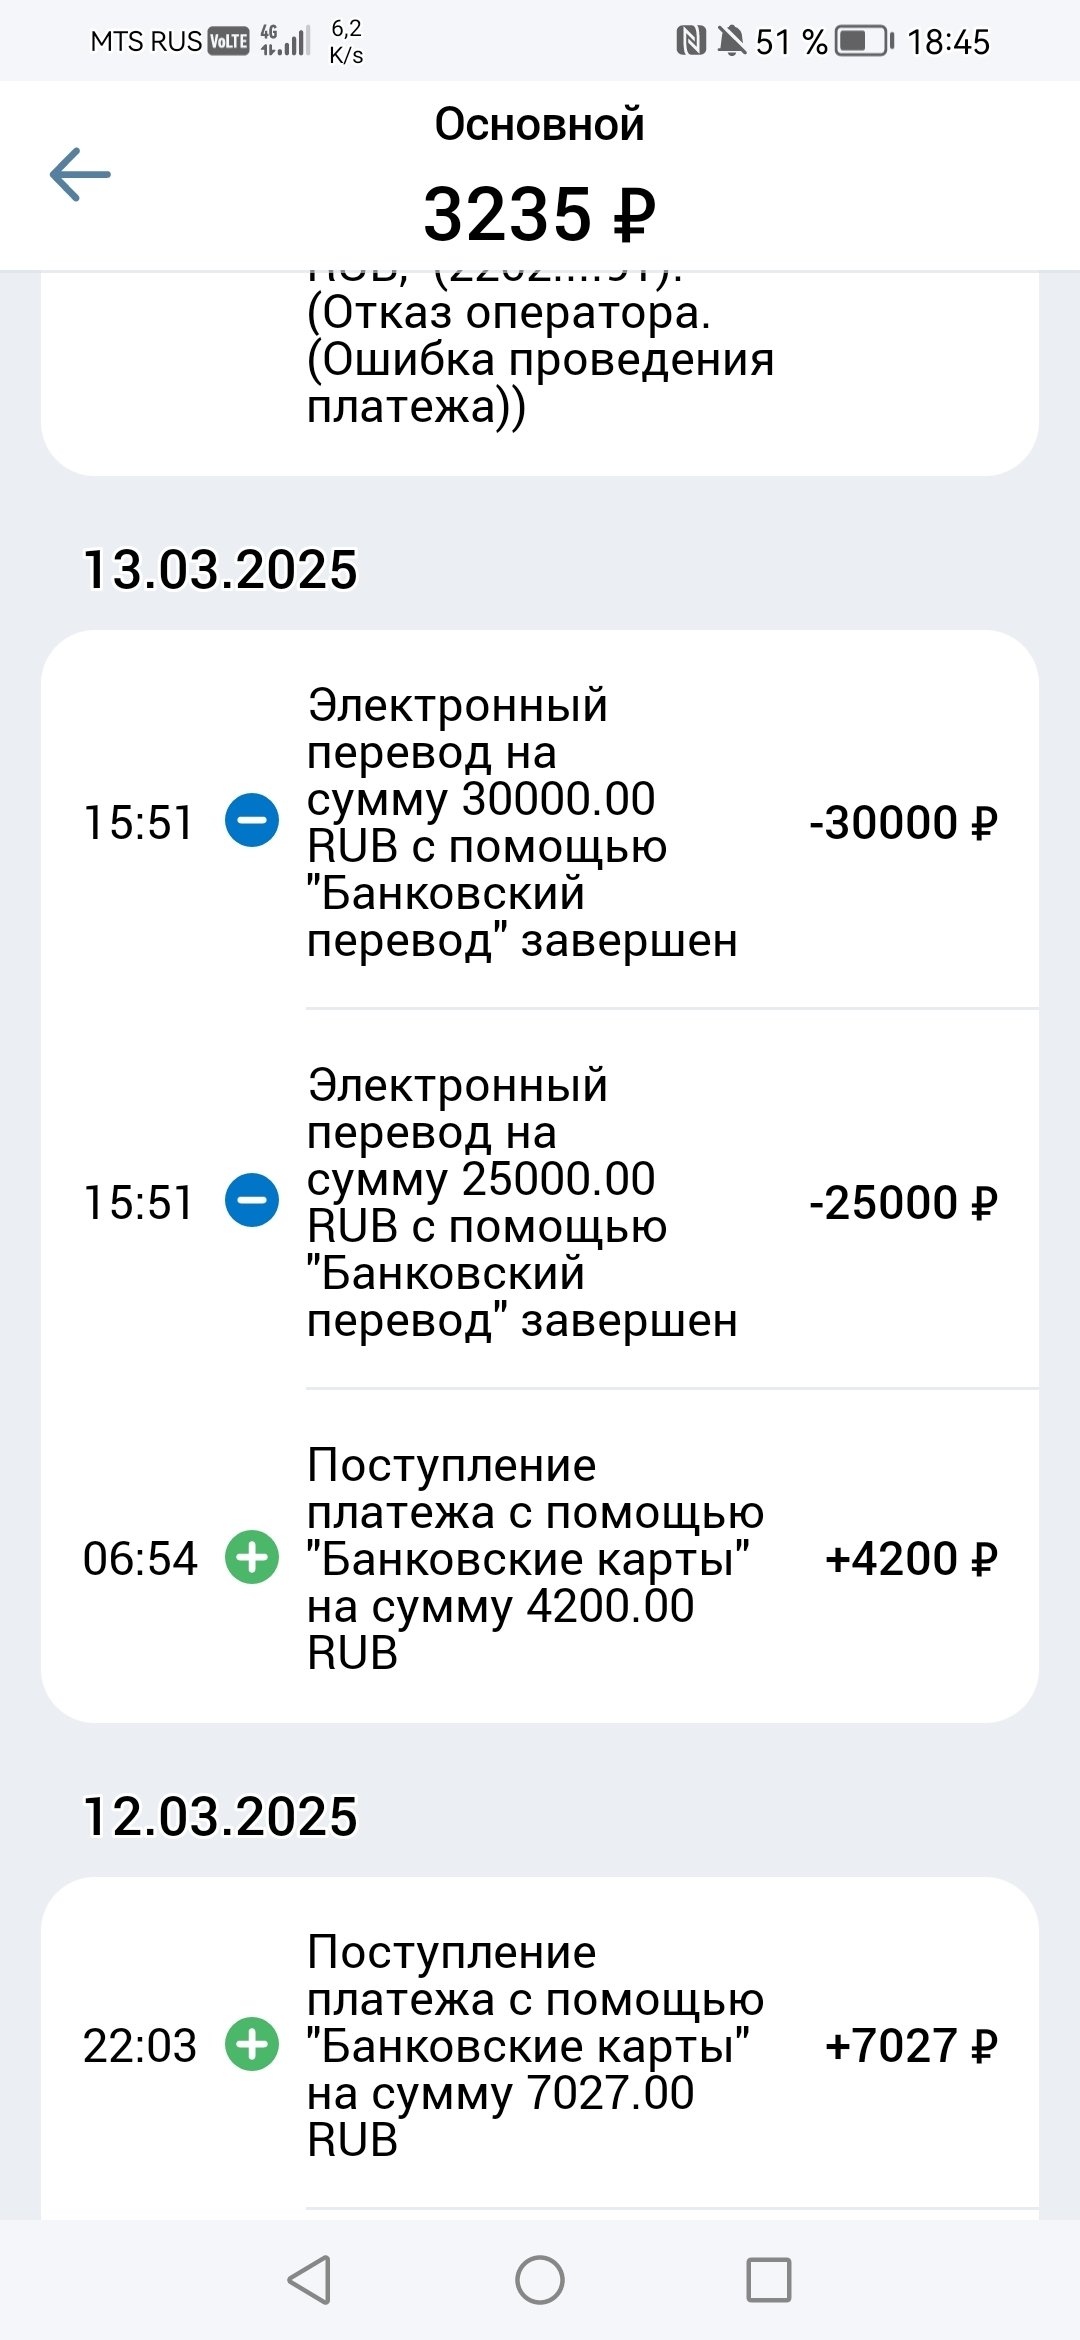
Task: Tap the +4200 ₽ amount
Action: [x=911, y=1559]
